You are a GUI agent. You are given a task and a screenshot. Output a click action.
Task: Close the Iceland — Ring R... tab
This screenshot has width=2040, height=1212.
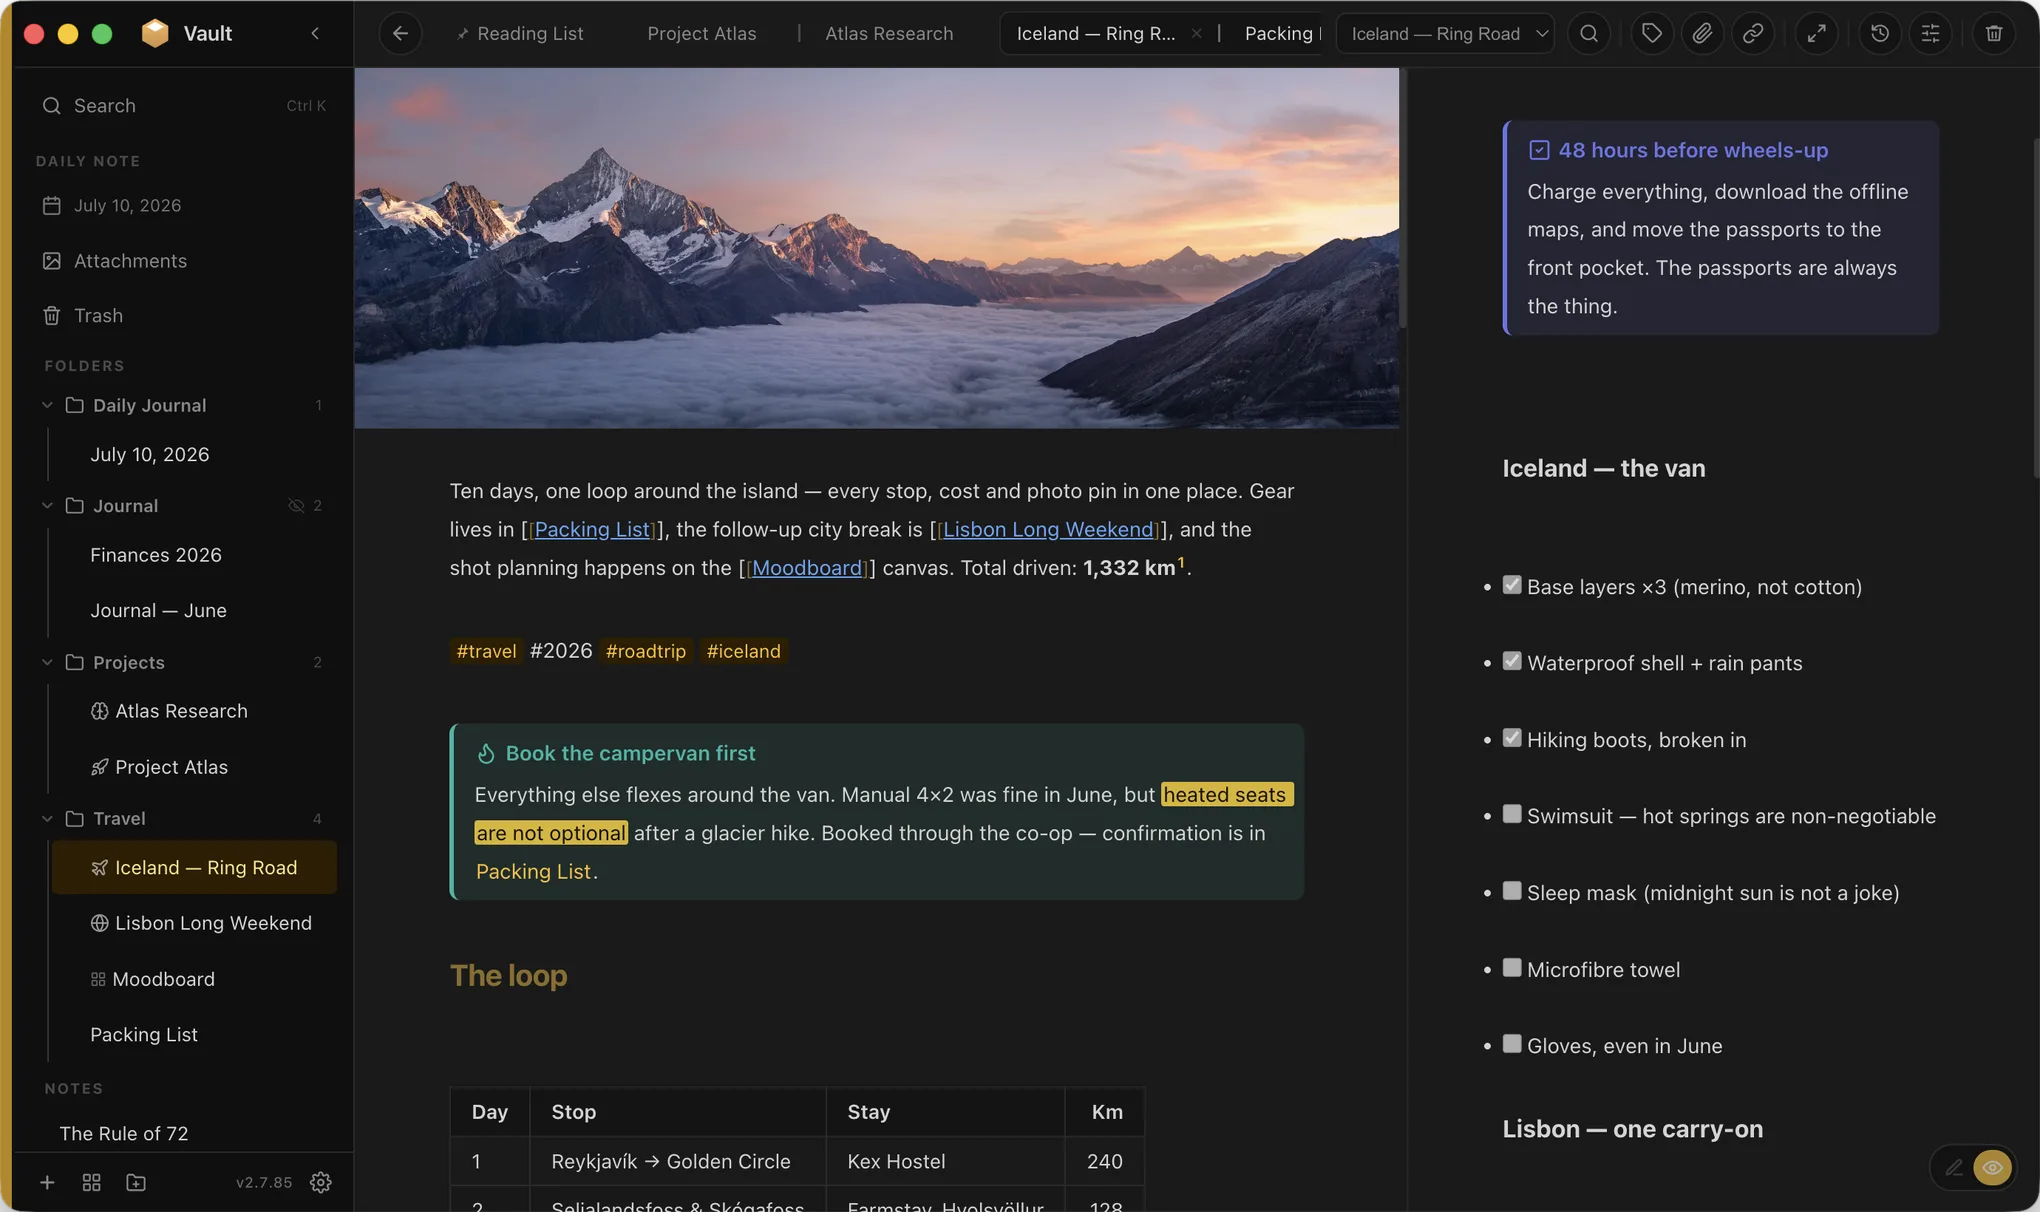click(x=1196, y=33)
